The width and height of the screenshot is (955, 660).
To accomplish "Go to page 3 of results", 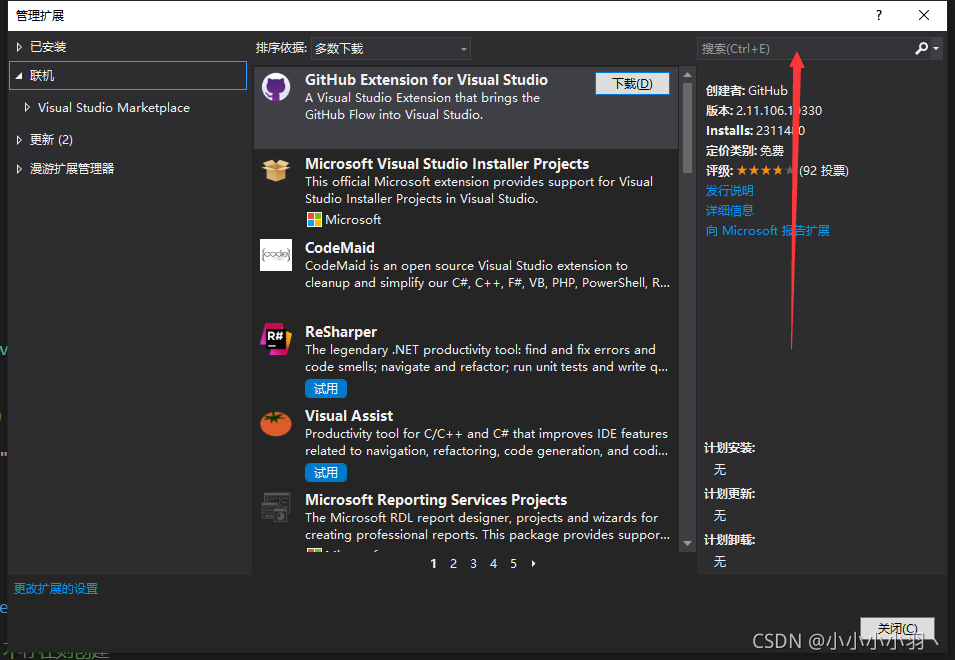I will 473,563.
